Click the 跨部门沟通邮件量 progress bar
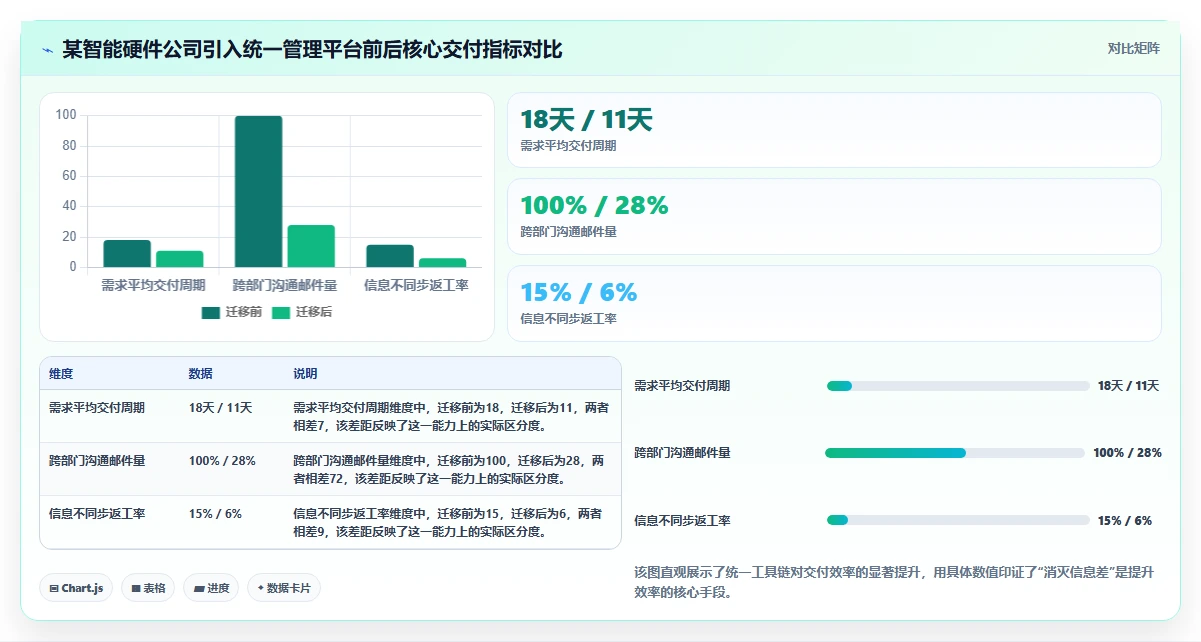This screenshot has height=642, width=1201. click(955, 453)
